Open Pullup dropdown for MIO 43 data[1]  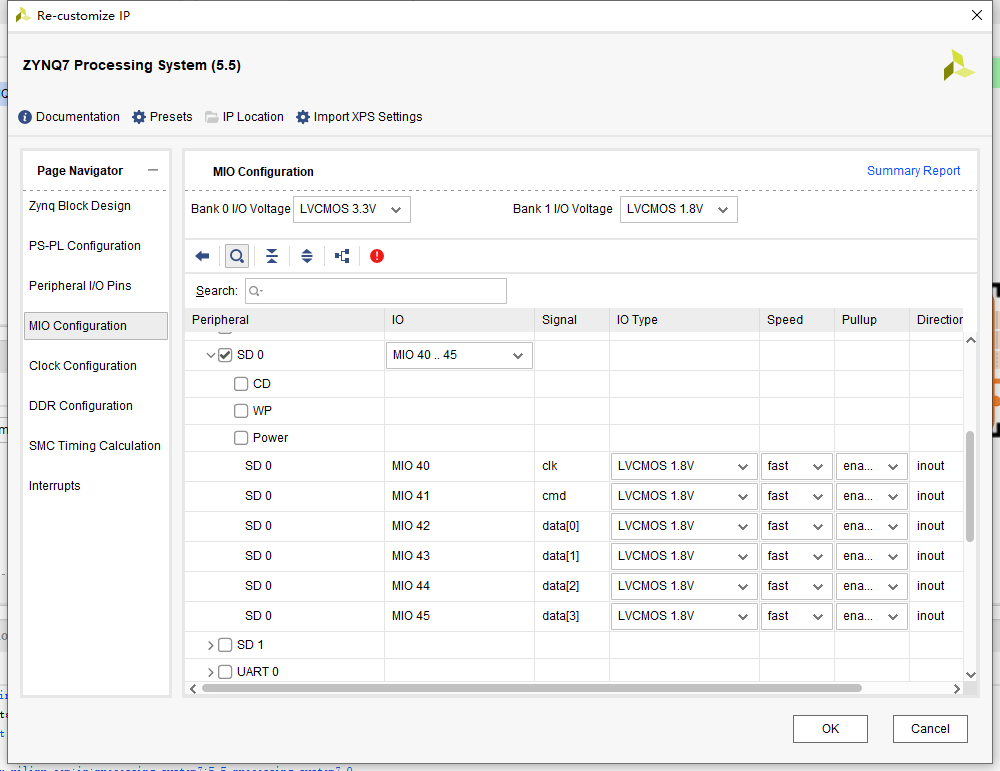coord(872,556)
